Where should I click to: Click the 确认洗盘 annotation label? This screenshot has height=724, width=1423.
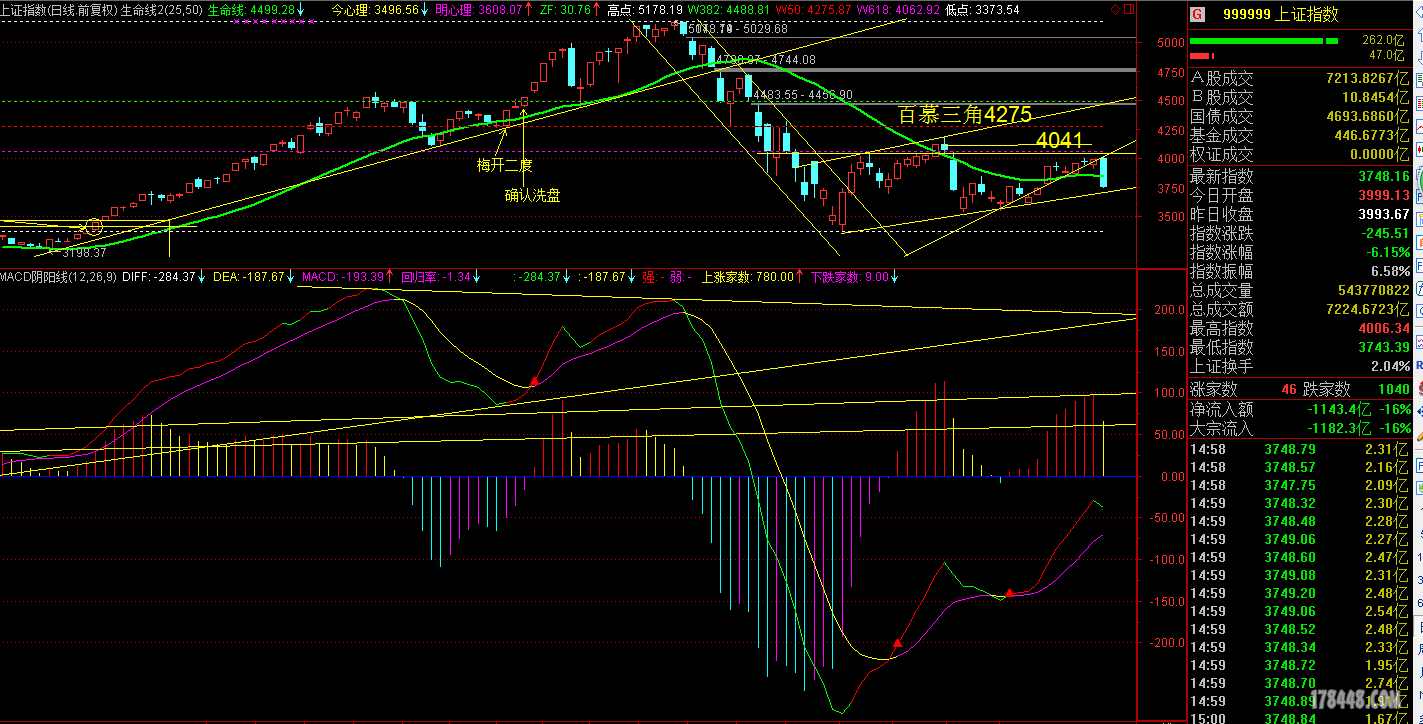(x=532, y=195)
